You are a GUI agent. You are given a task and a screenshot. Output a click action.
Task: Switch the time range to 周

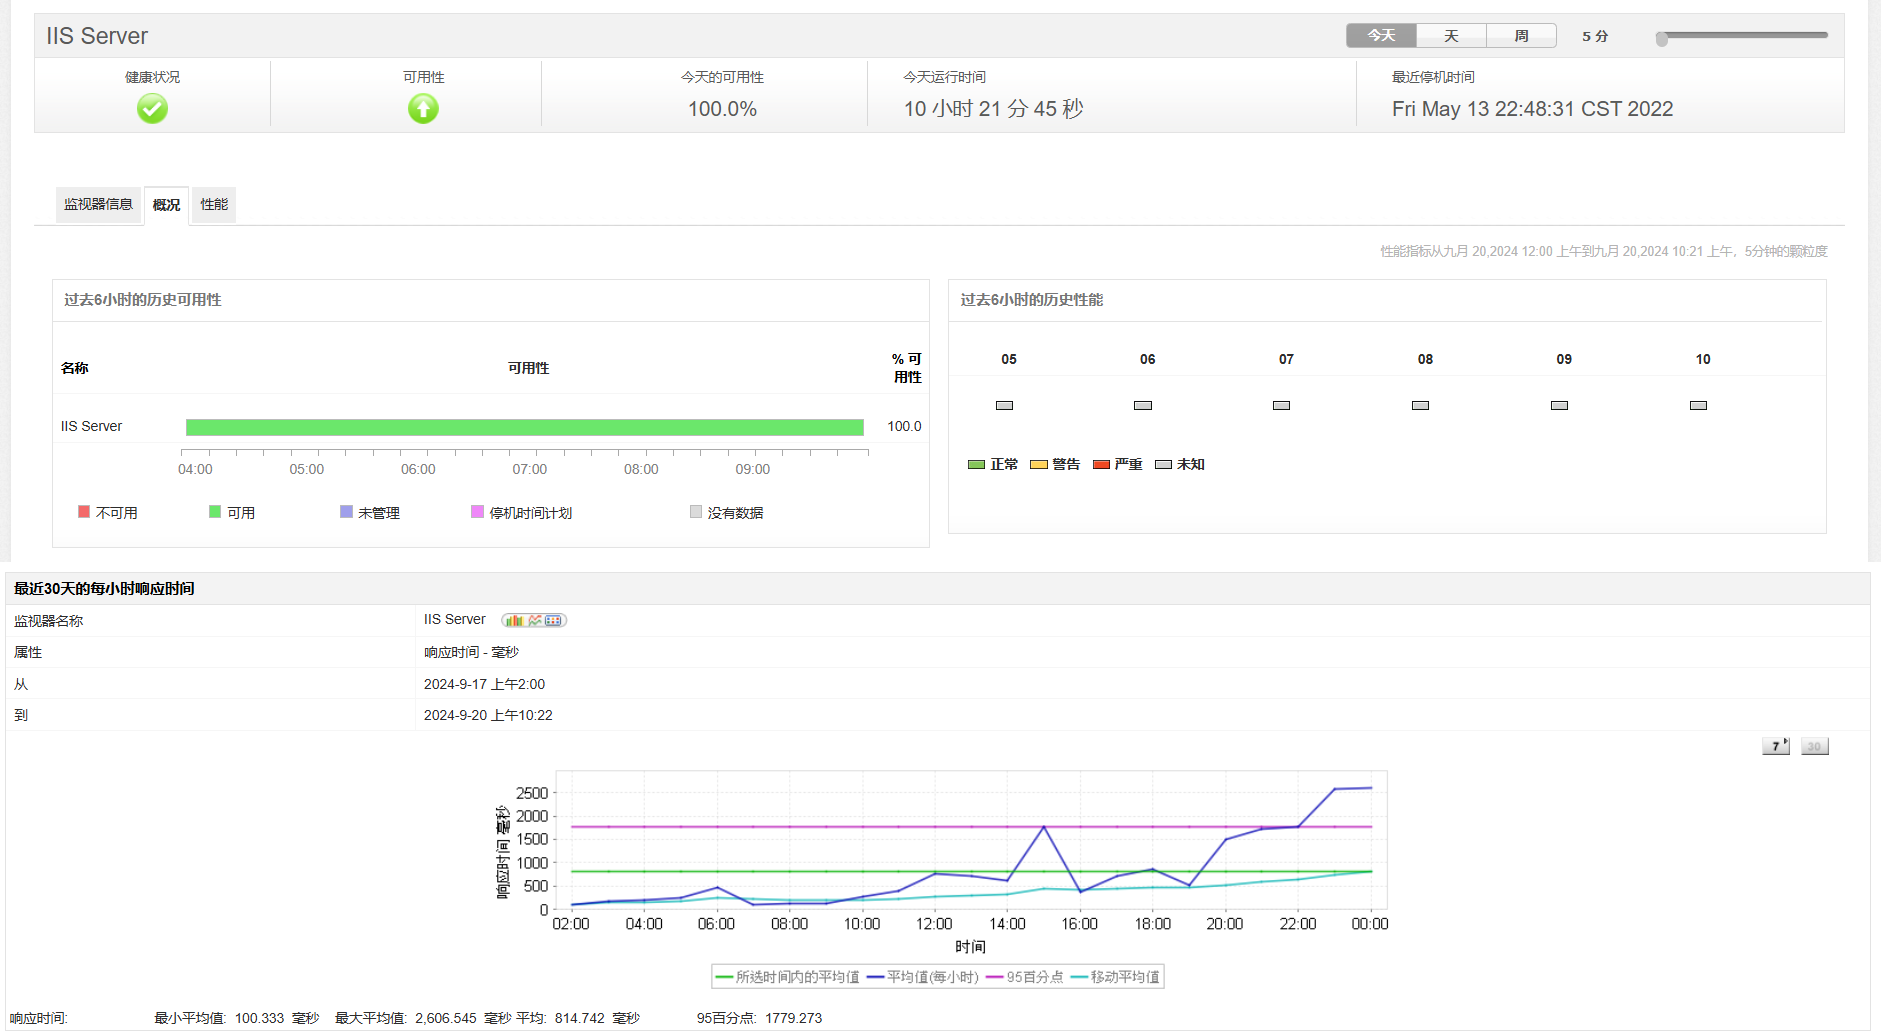tap(1521, 36)
